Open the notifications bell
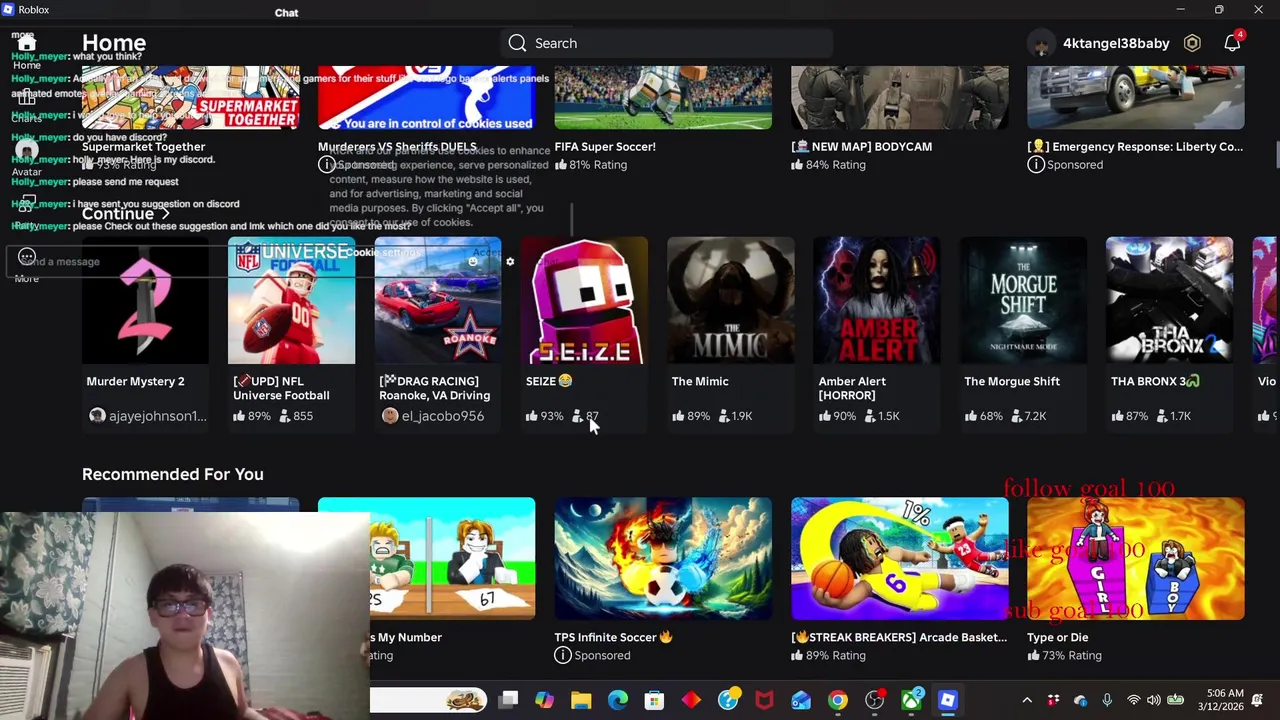The height and width of the screenshot is (720, 1280). click(x=1232, y=43)
